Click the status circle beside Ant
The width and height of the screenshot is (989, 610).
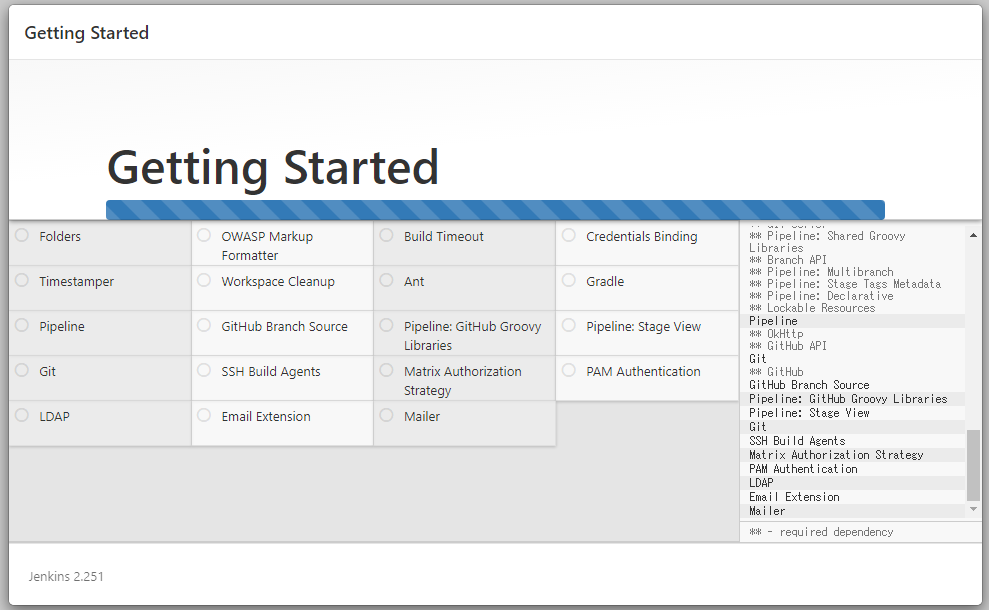387,280
